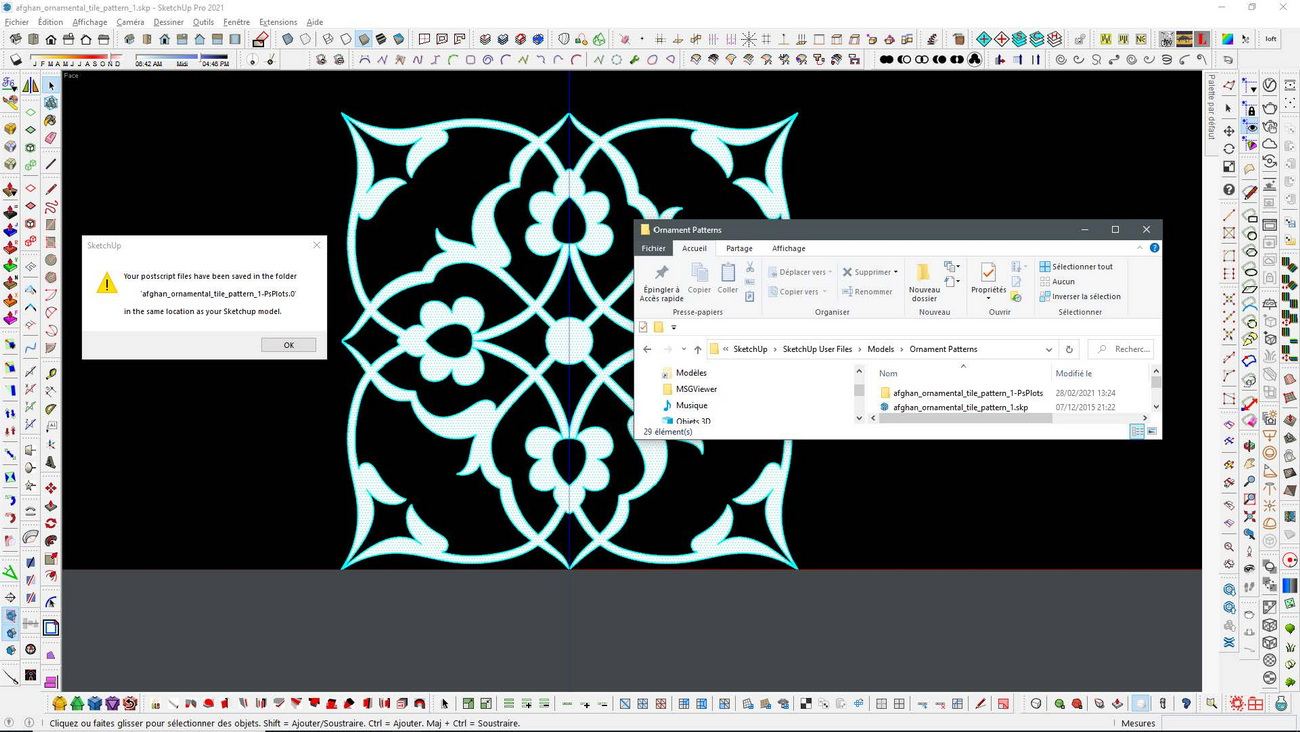Image resolution: width=1300 pixels, height=732 pixels.
Task: Switch to the Partage ribbon tab
Action: (x=739, y=248)
